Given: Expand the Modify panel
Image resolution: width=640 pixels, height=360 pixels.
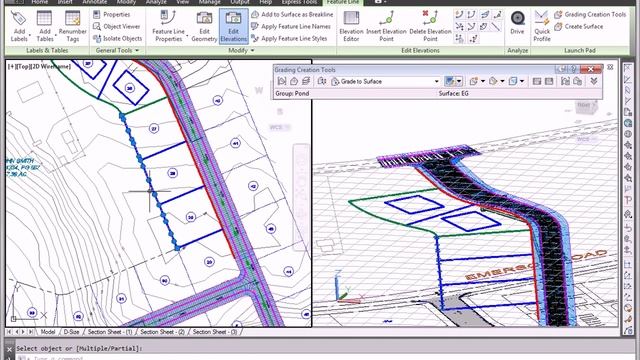Looking at the screenshot, I should (x=241, y=50).
